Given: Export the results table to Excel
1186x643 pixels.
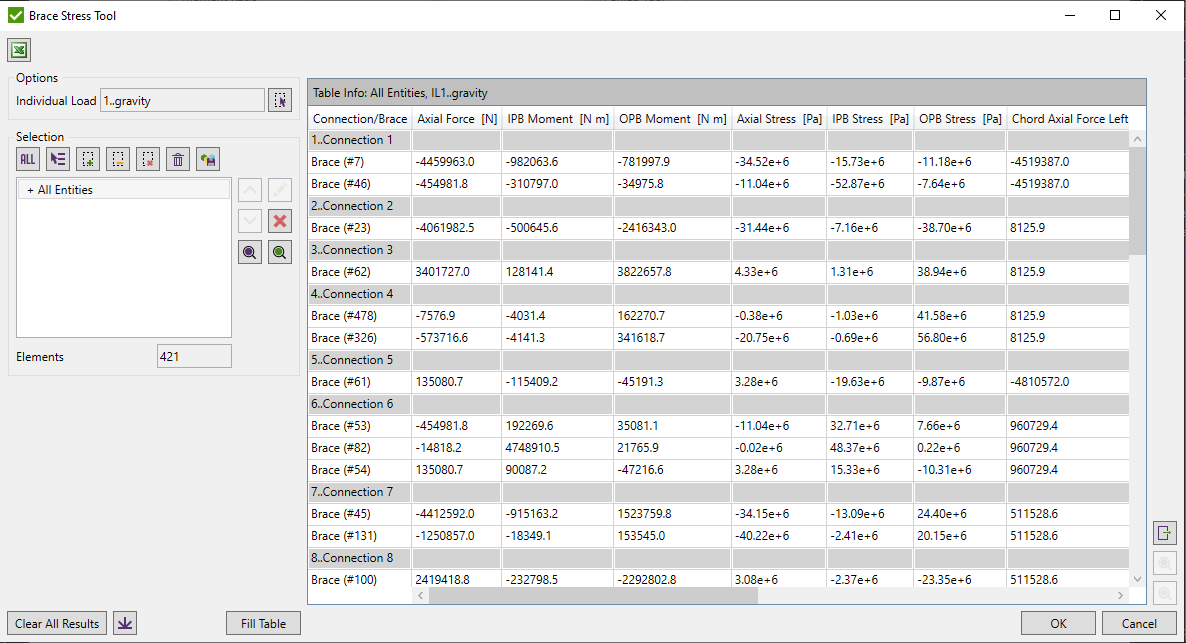Looking at the screenshot, I should 18,49.
